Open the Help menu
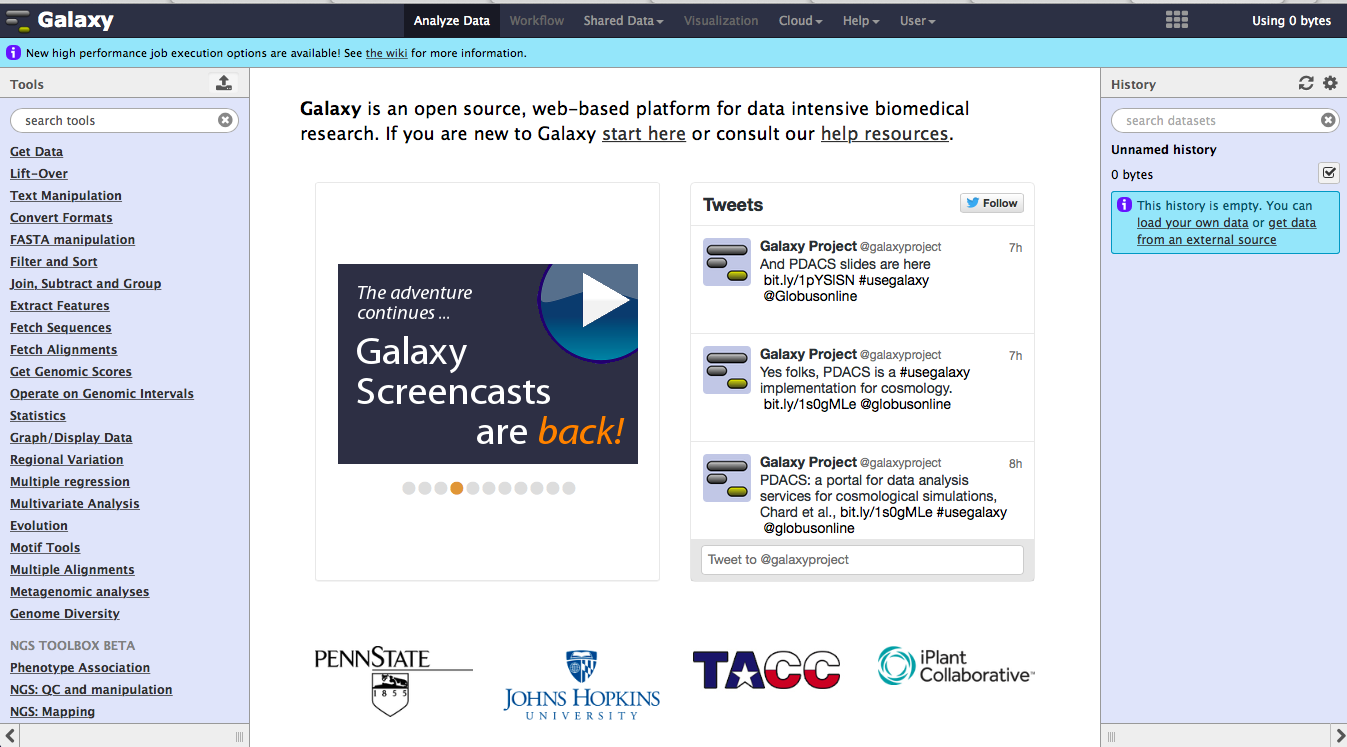 point(860,20)
